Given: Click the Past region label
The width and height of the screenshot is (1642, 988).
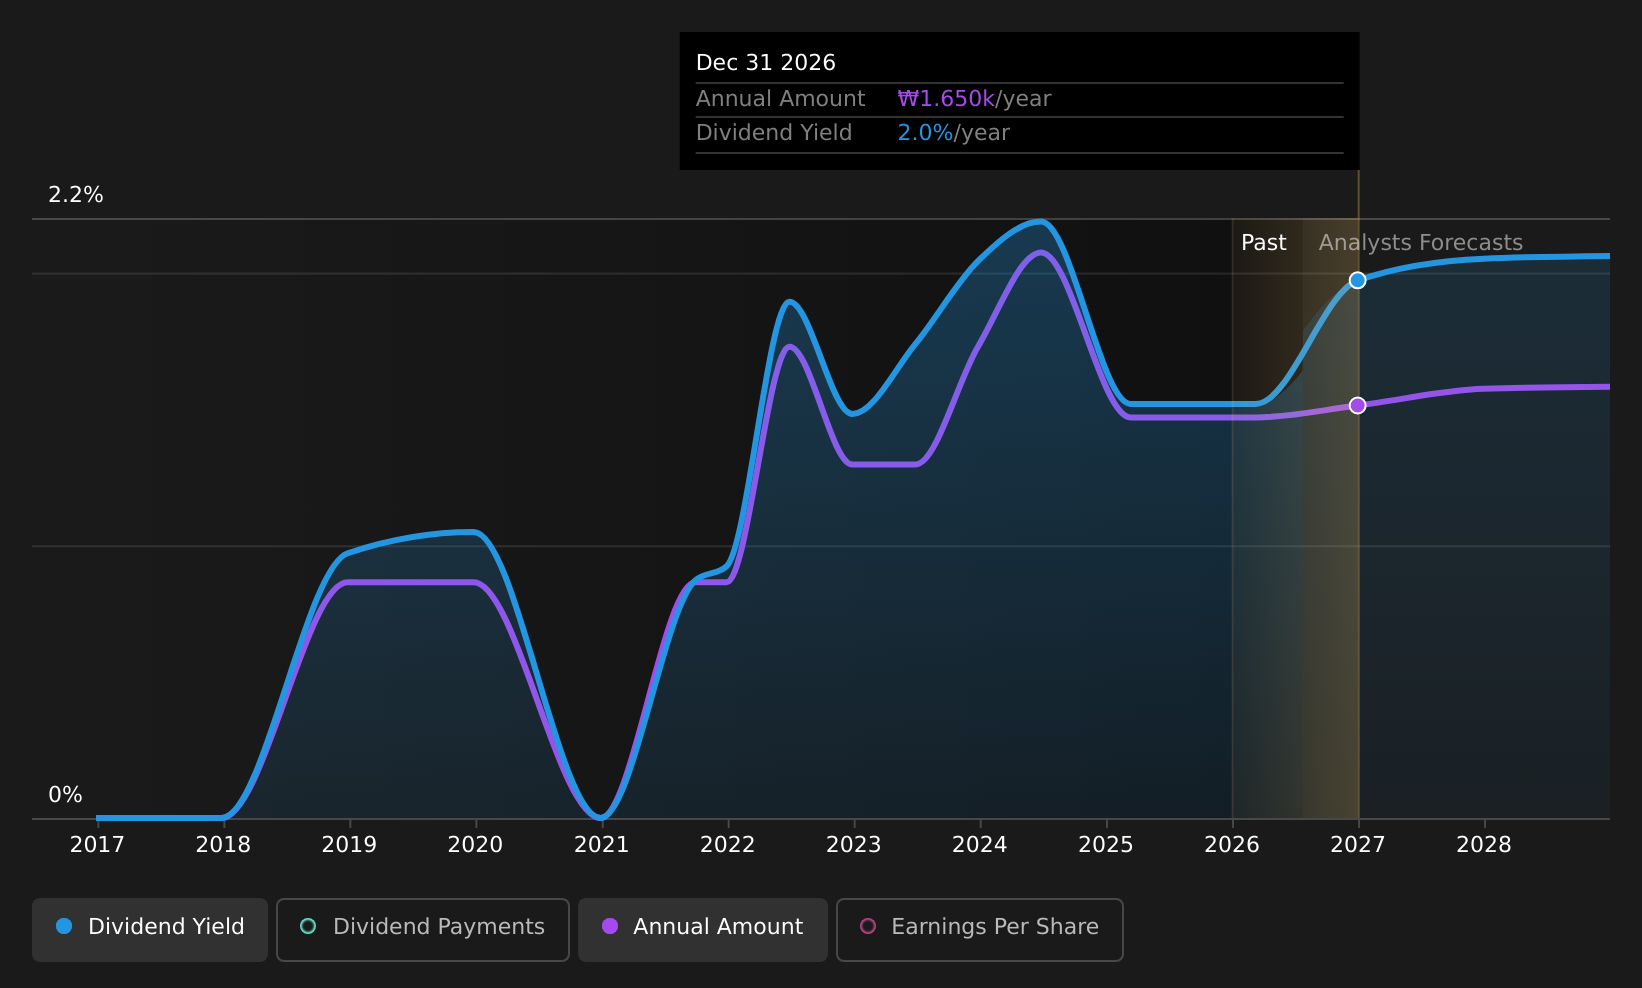Looking at the screenshot, I should [x=1263, y=243].
